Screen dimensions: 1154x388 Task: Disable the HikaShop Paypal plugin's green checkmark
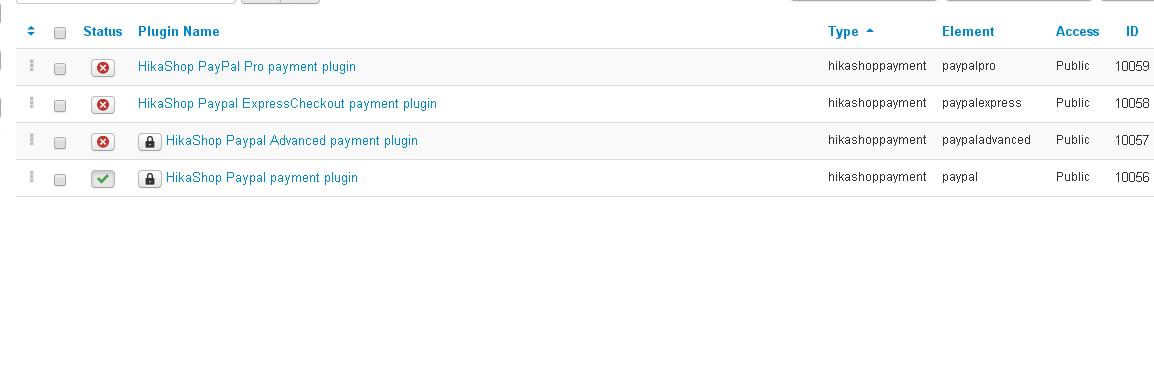point(103,178)
